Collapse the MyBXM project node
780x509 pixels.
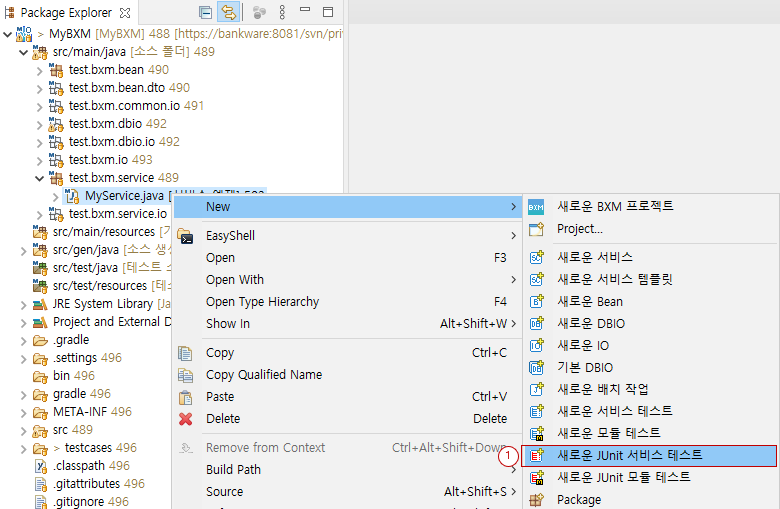tap(7, 34)
